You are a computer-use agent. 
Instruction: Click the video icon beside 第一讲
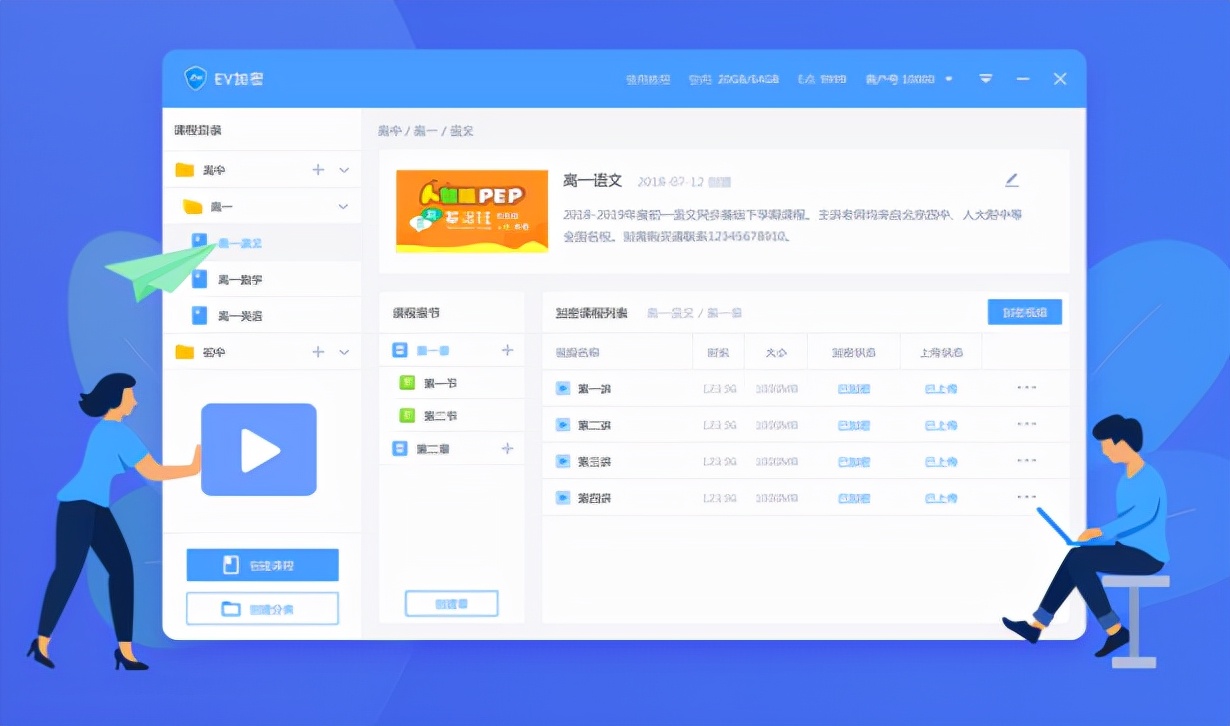click(x=562, y=388)
